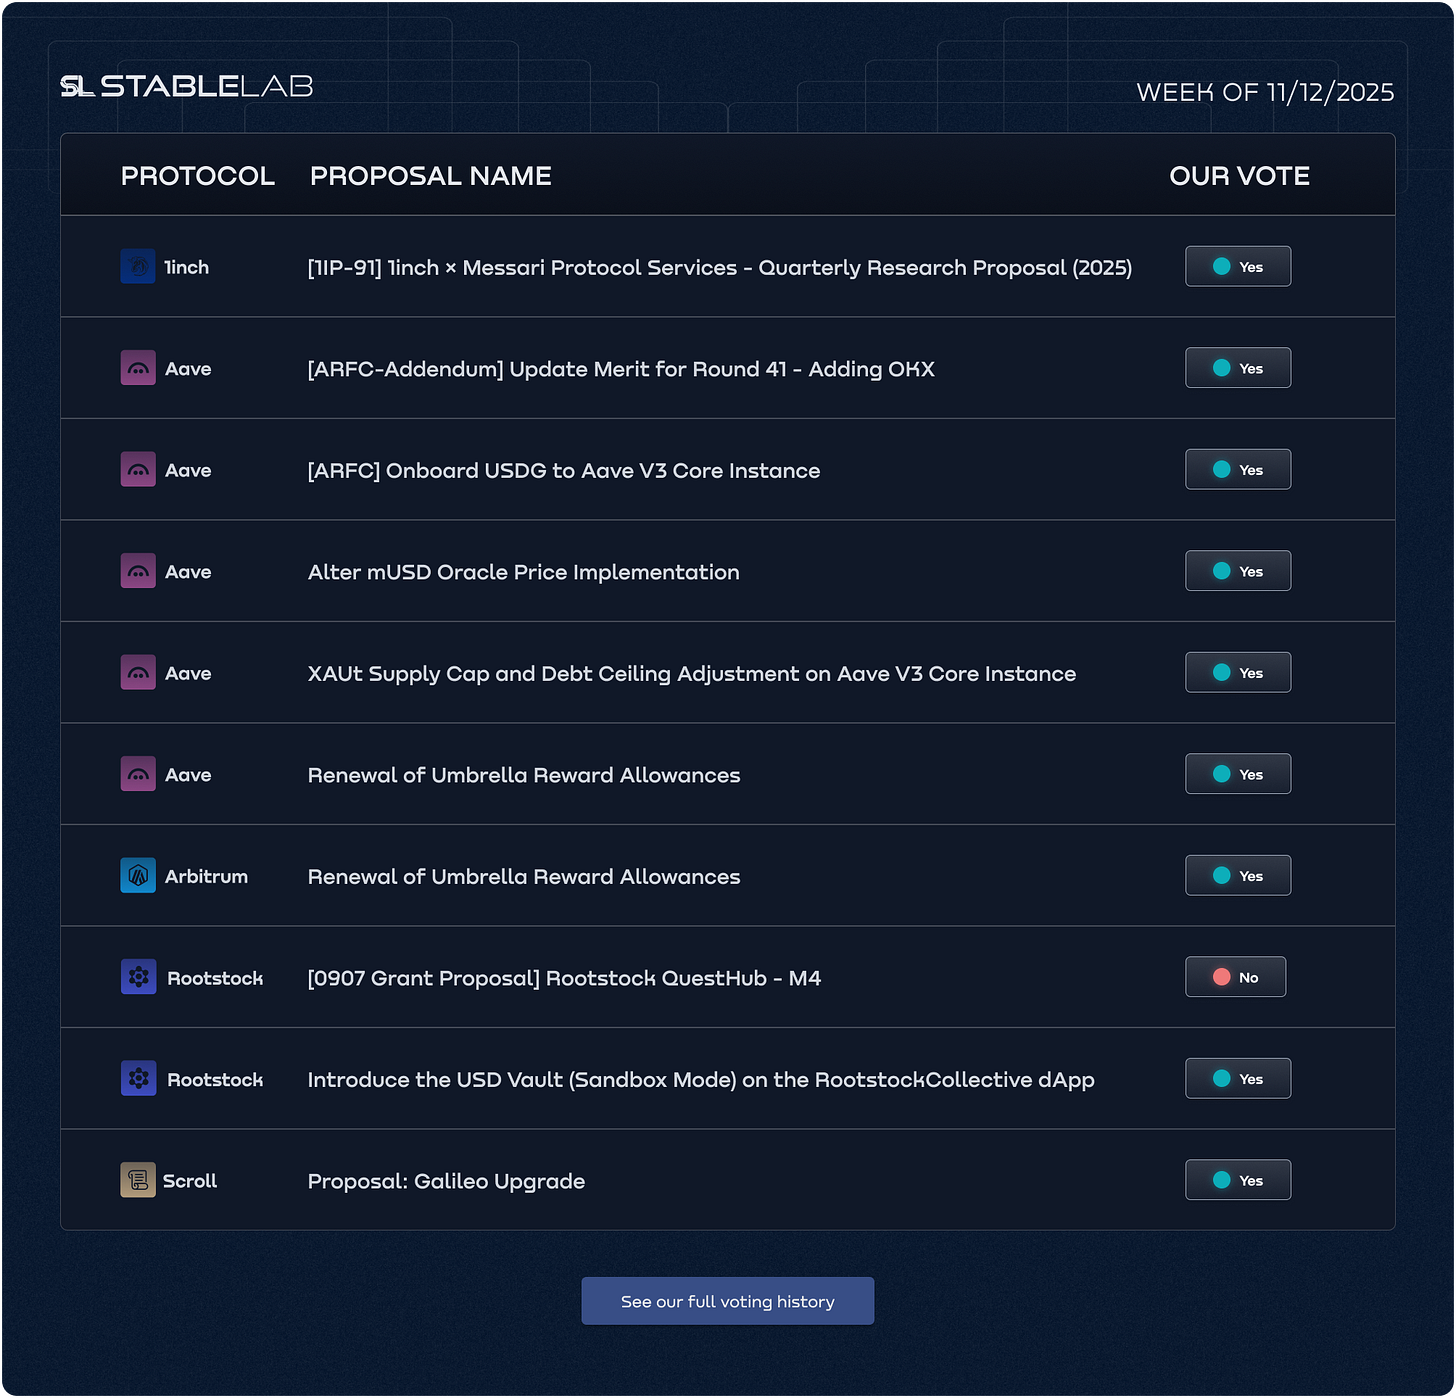
Task: Click Aave name in XAUt Supply Cap row
Action: (x=188, y=673)
